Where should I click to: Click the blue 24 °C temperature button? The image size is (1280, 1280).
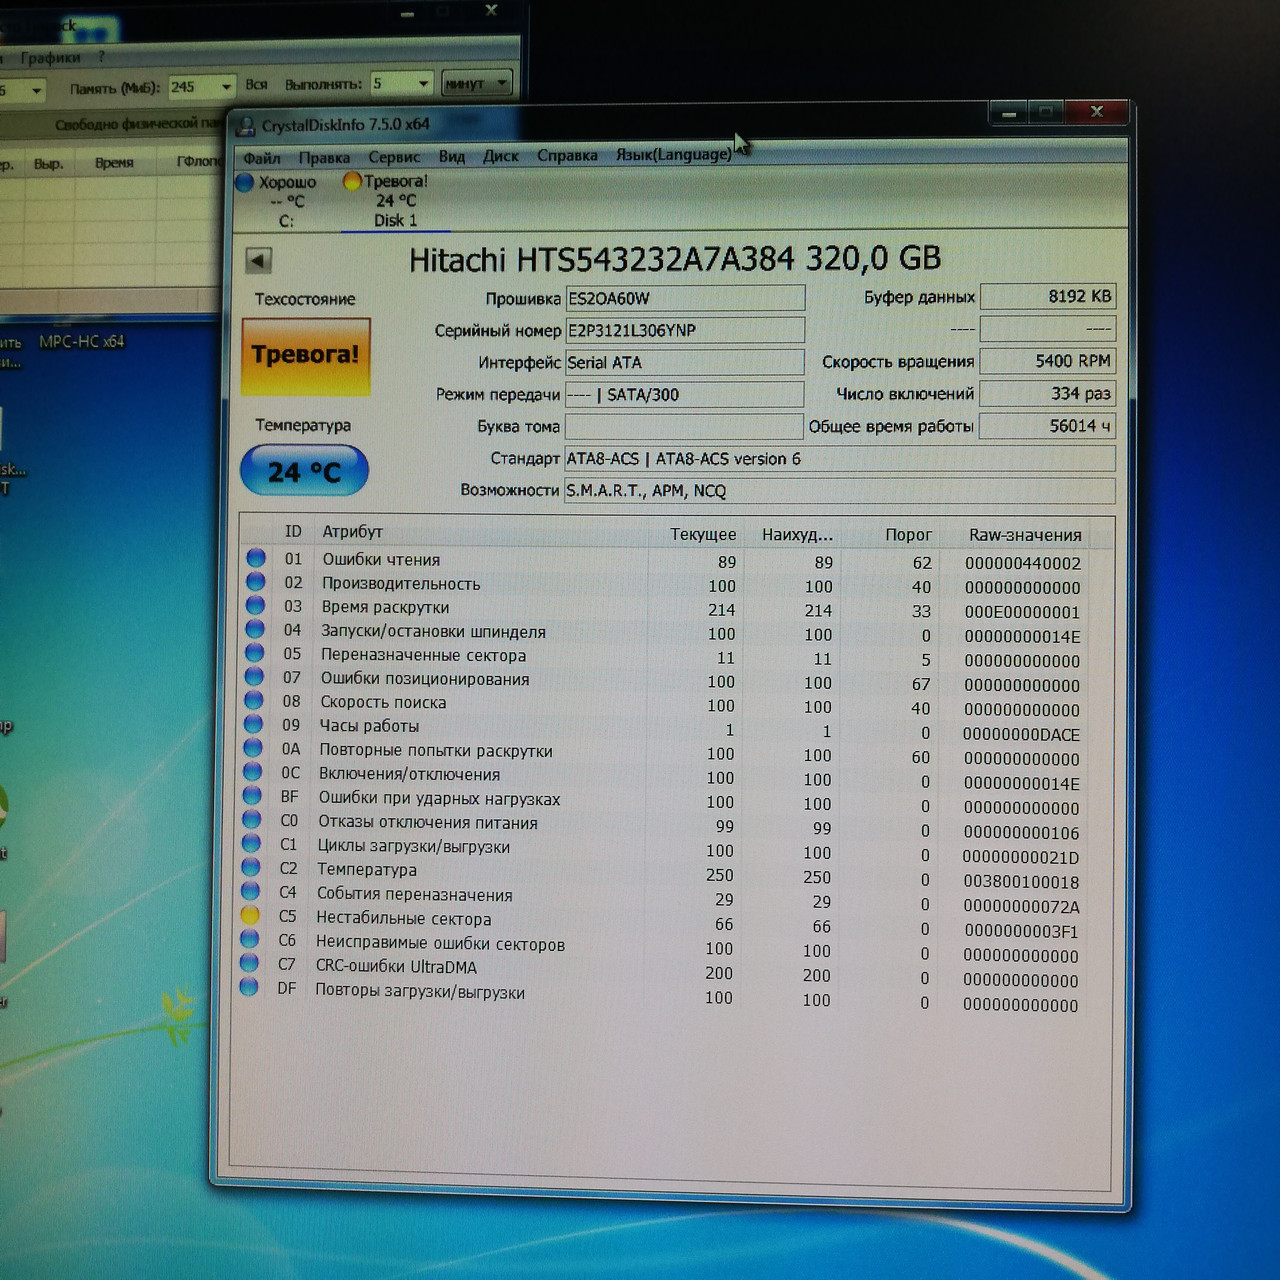304,471
